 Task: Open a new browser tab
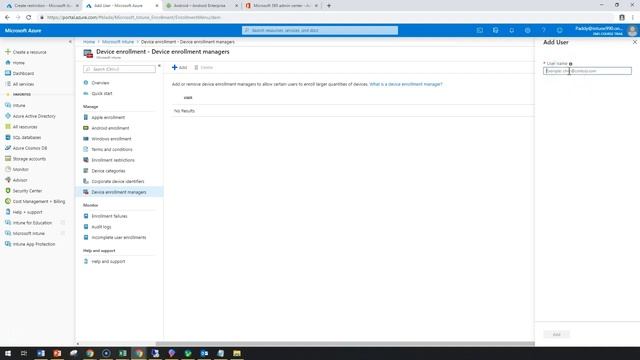[x=329, y=6]
